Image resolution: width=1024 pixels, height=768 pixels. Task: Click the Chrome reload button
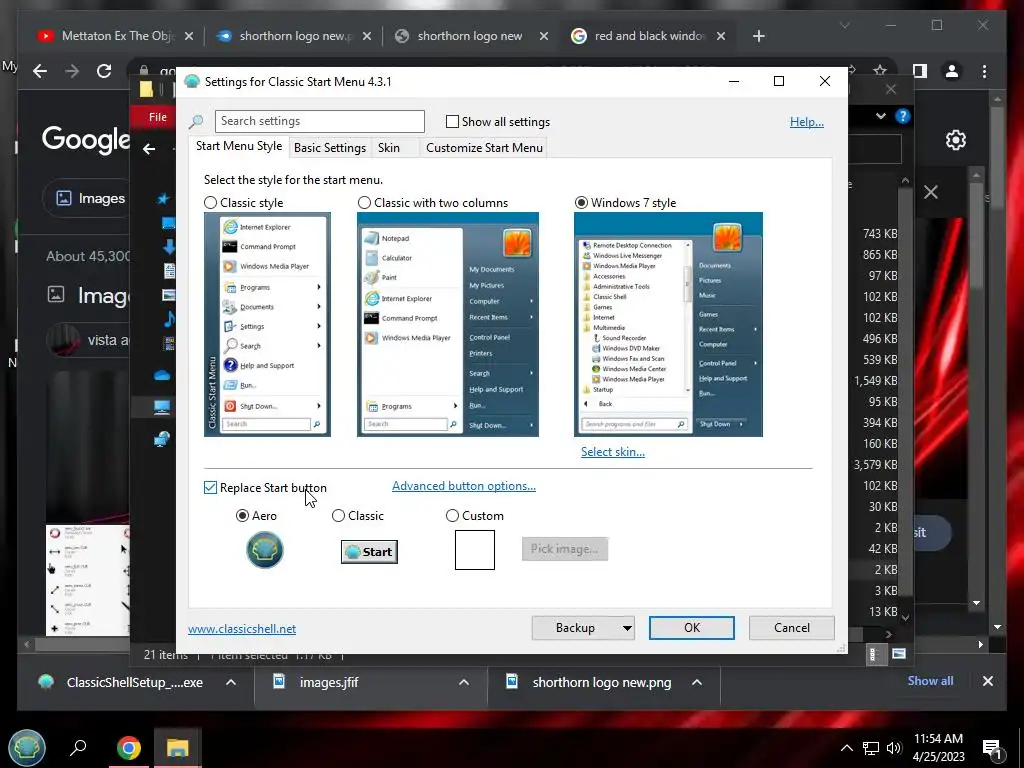coord(104,71)
